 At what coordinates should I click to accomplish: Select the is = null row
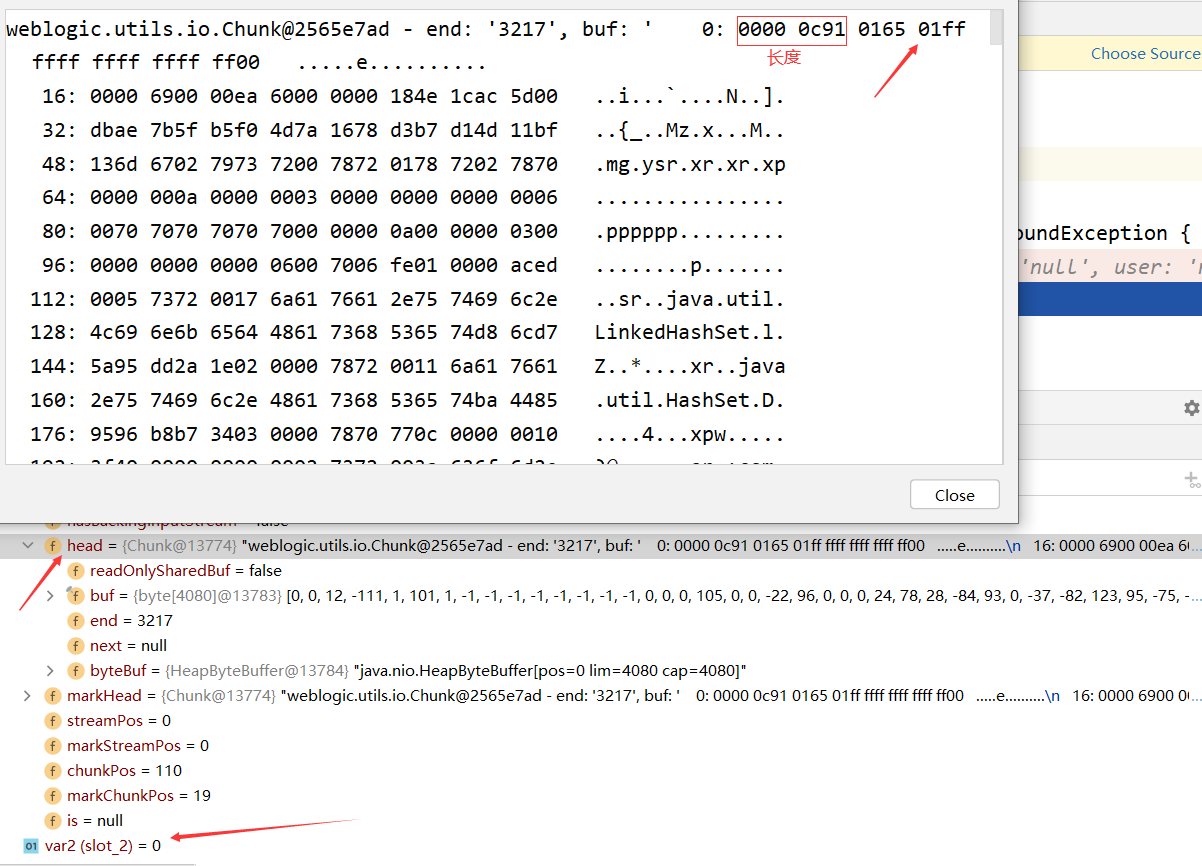601,821
